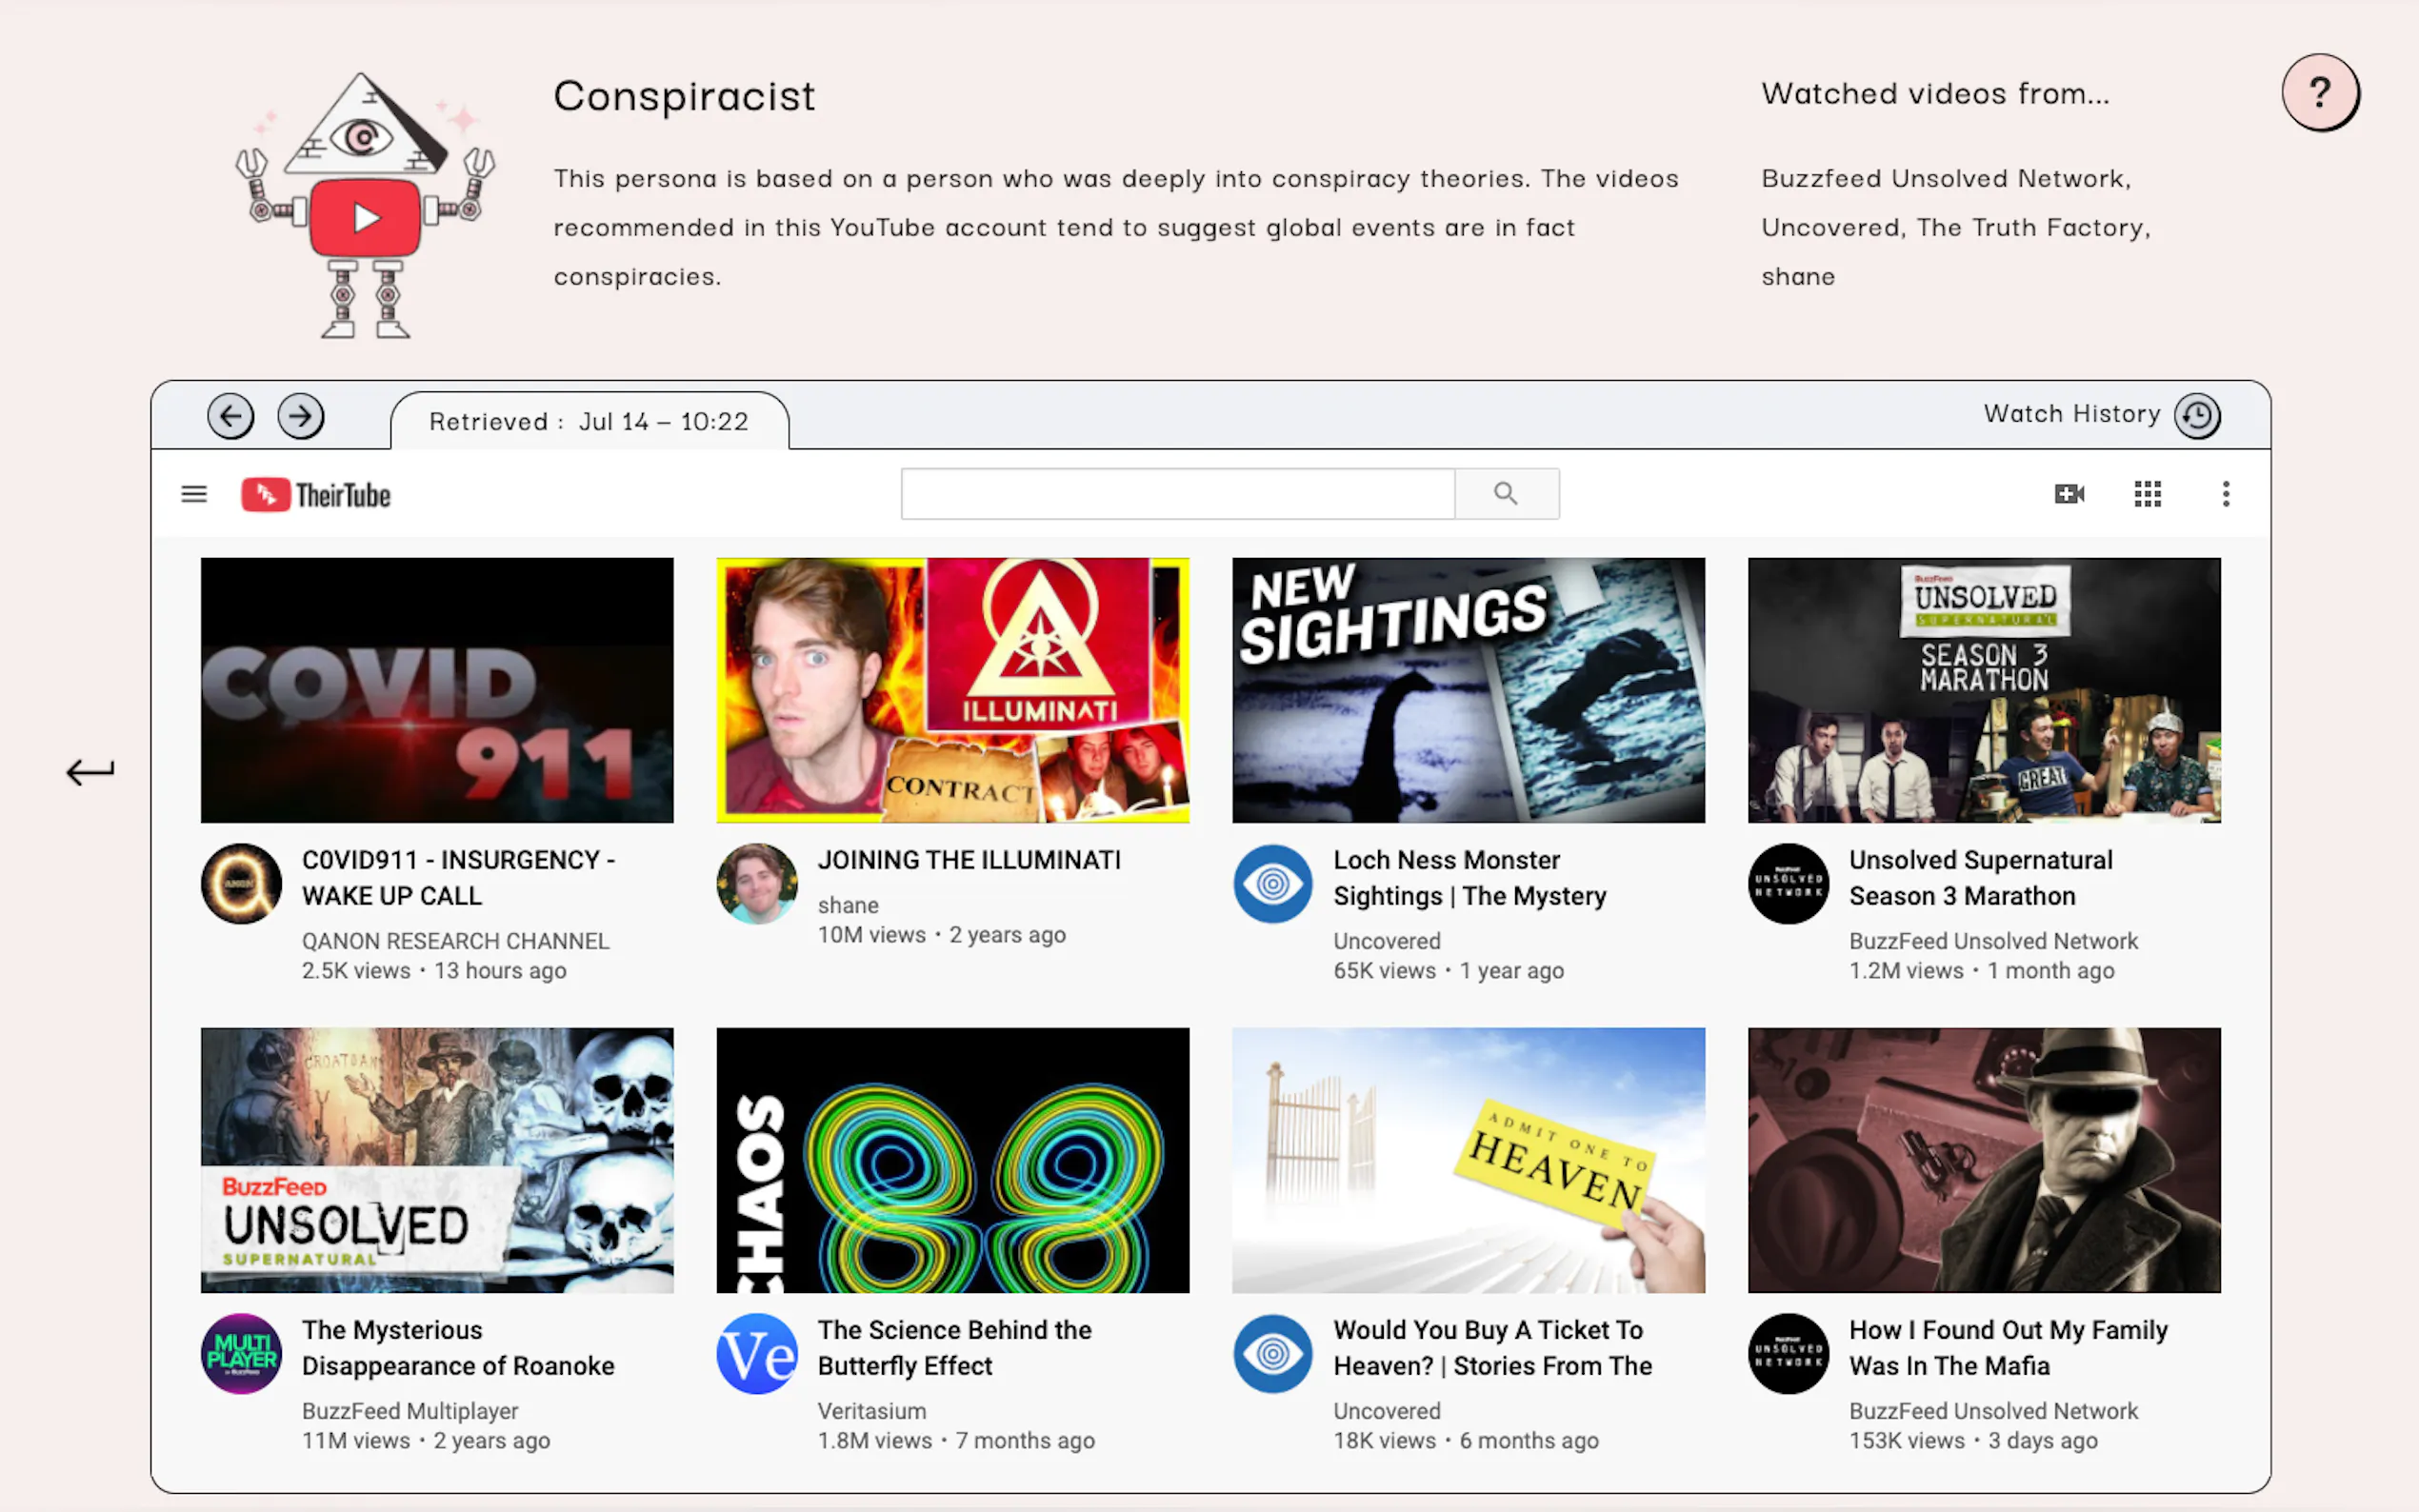Click the question mark help button
Screen dimensions: 2419x1512
[2319, 93]
